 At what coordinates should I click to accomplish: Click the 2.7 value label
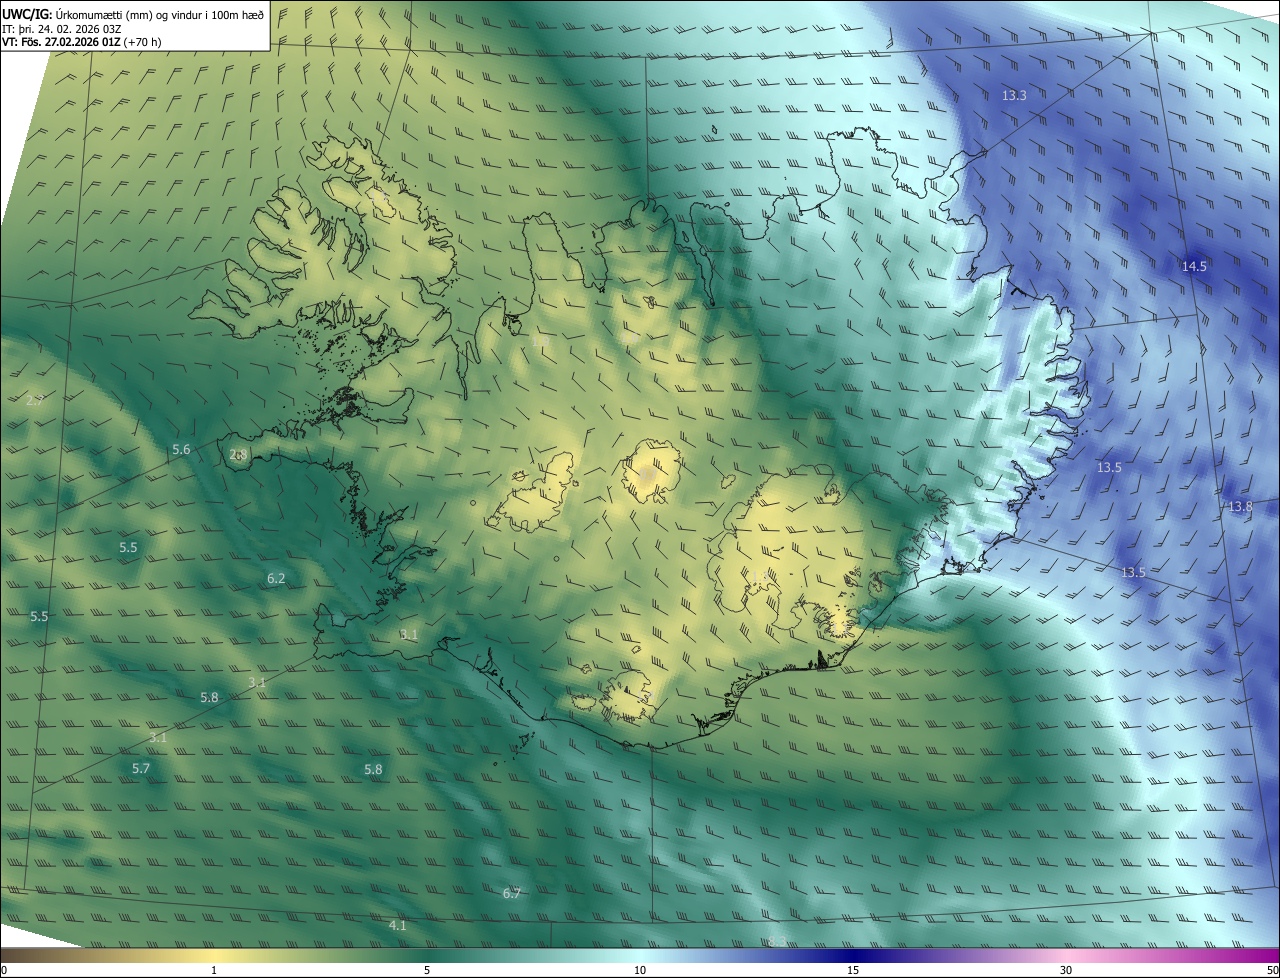point(35,400)
